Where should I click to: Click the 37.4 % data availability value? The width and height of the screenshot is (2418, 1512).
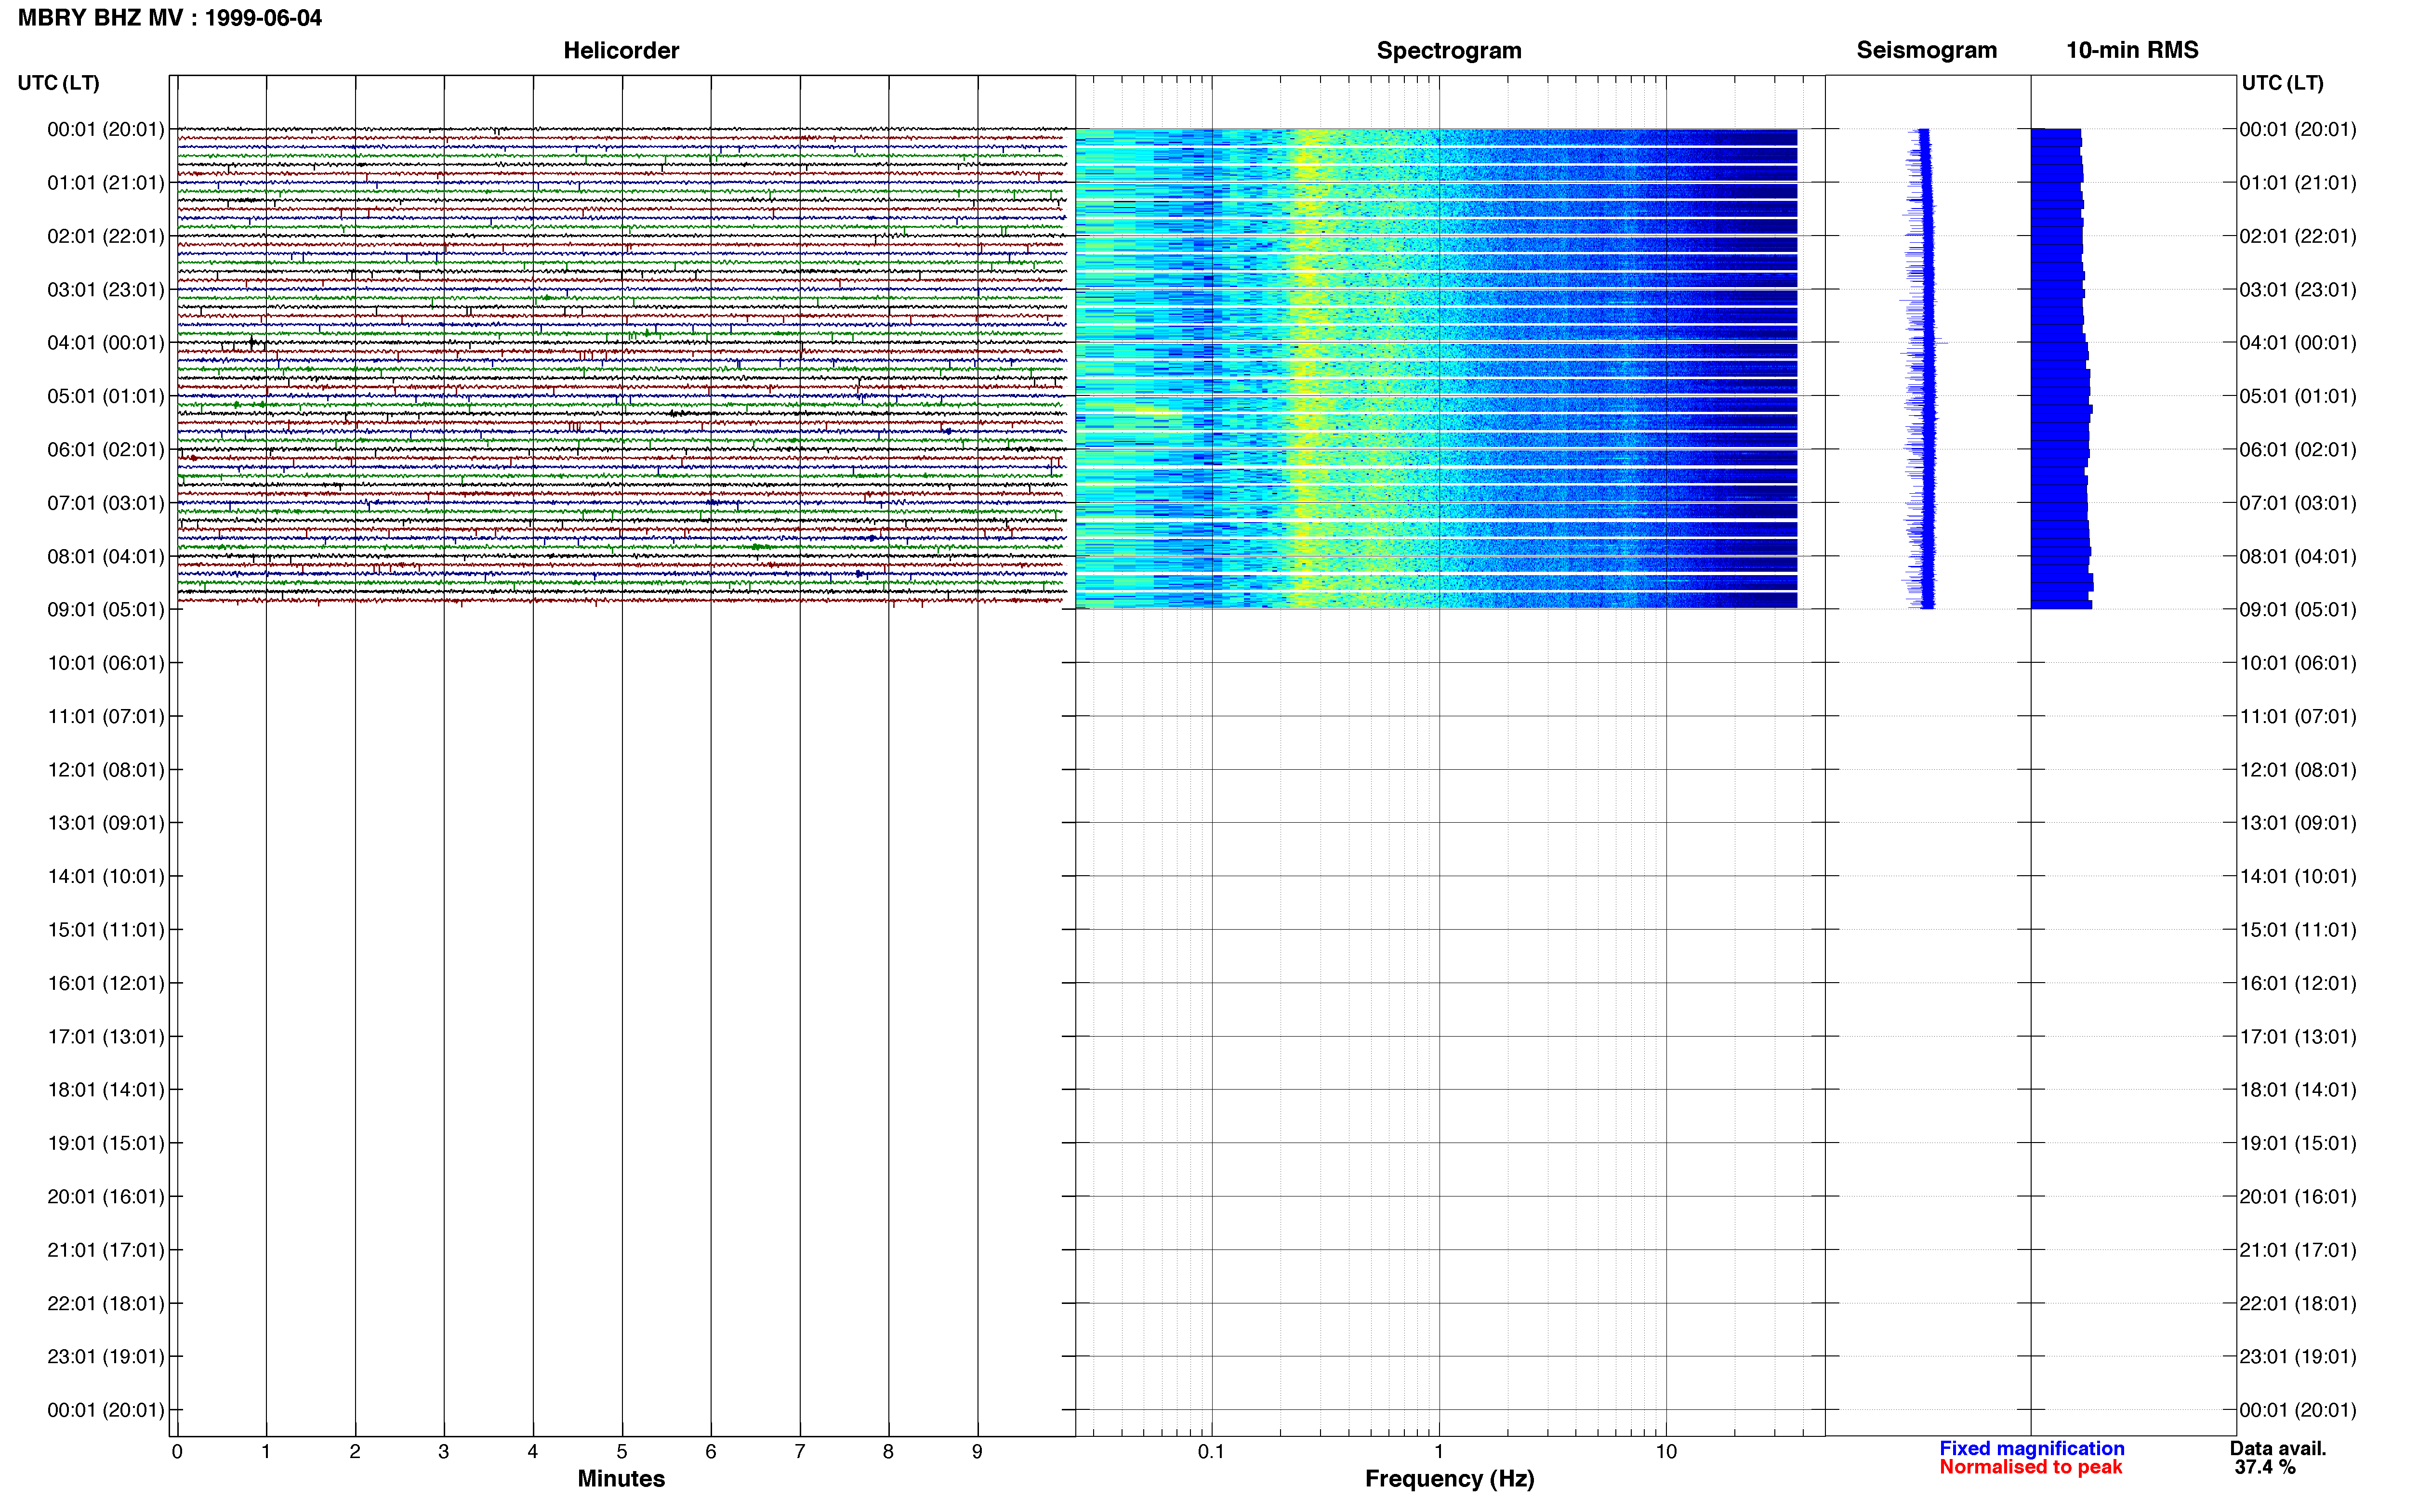point(2265,1468)
